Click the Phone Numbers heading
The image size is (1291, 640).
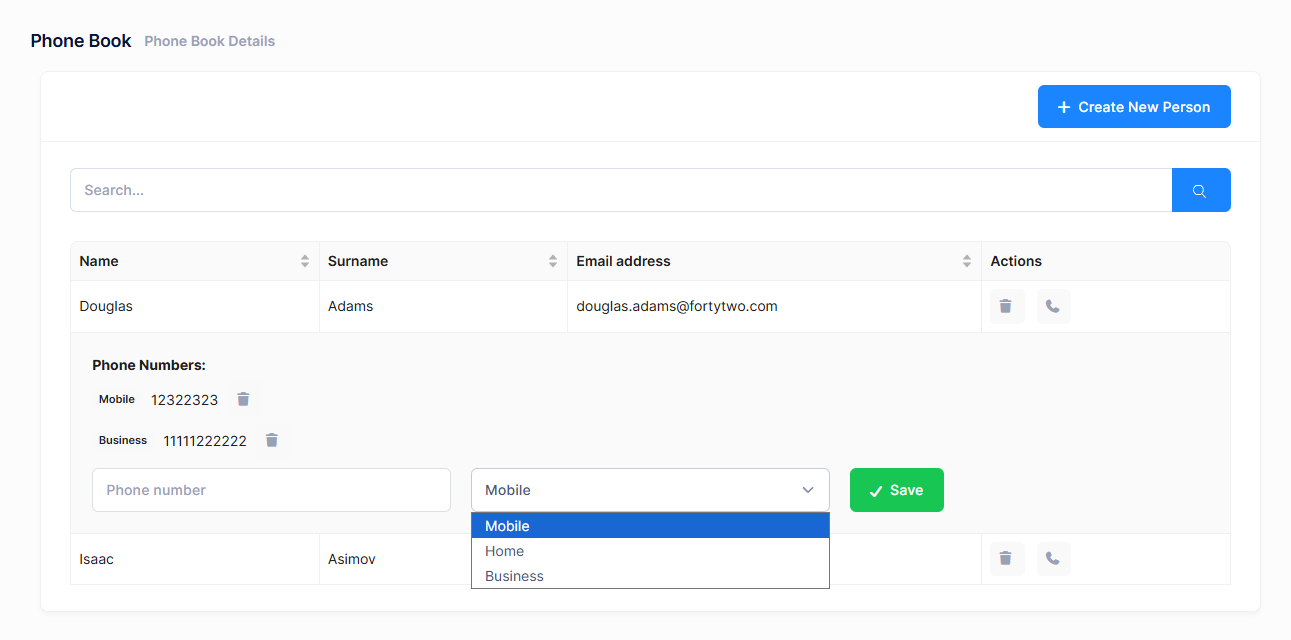[149, 365]
